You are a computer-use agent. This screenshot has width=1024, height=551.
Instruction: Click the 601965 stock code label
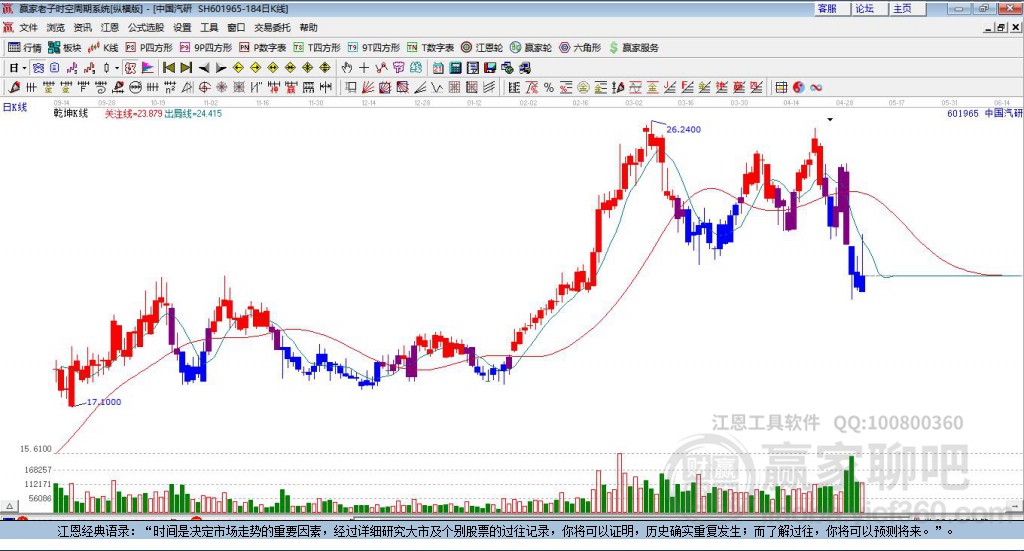click(x=963, y=114)
